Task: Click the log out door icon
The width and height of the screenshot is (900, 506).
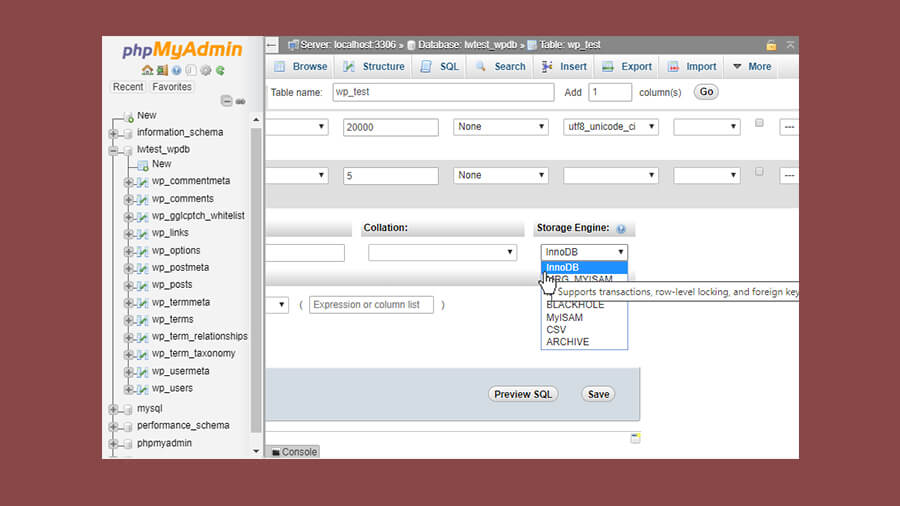Action: [x=162, y=71]
